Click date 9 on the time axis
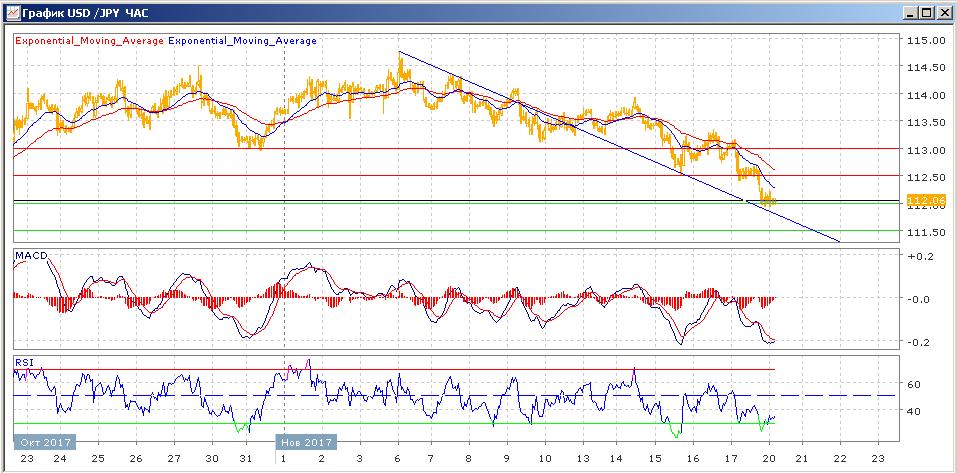957x473 pixels. [508, 458]
